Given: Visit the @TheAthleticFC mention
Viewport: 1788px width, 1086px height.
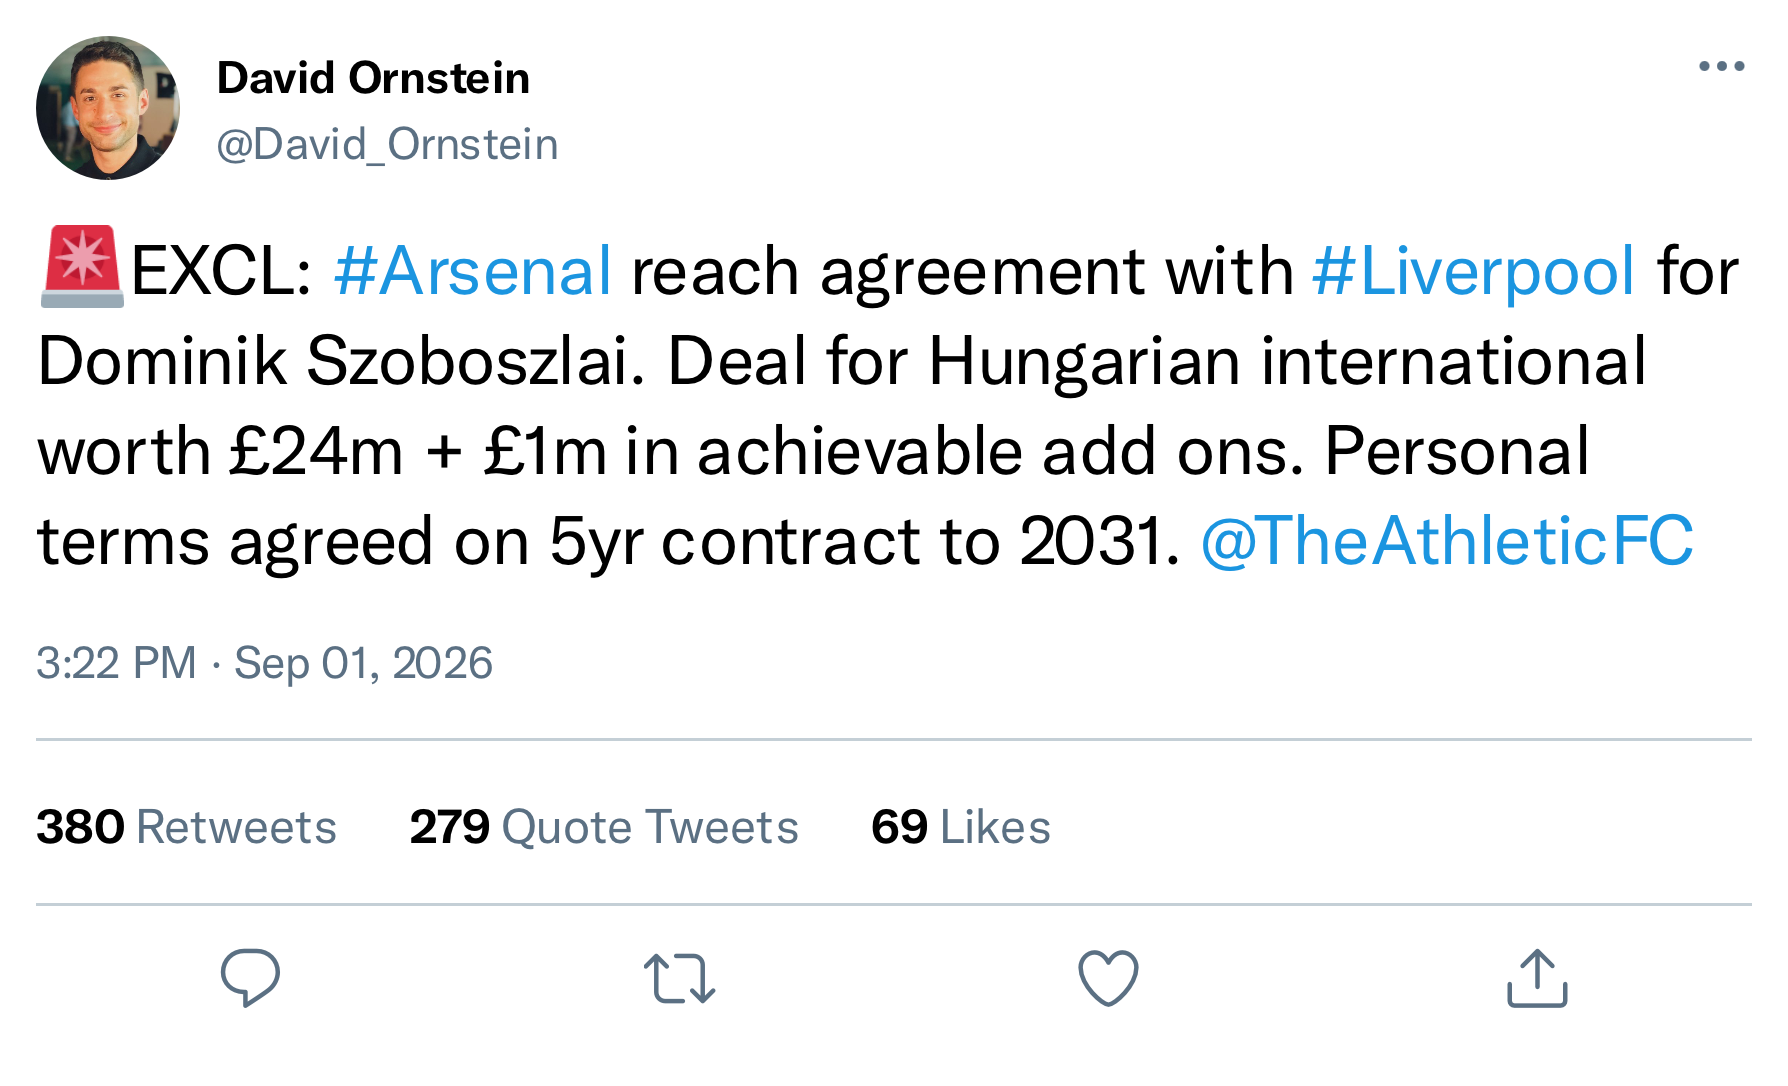Looking at the screenshot, I should (1446, 541).
